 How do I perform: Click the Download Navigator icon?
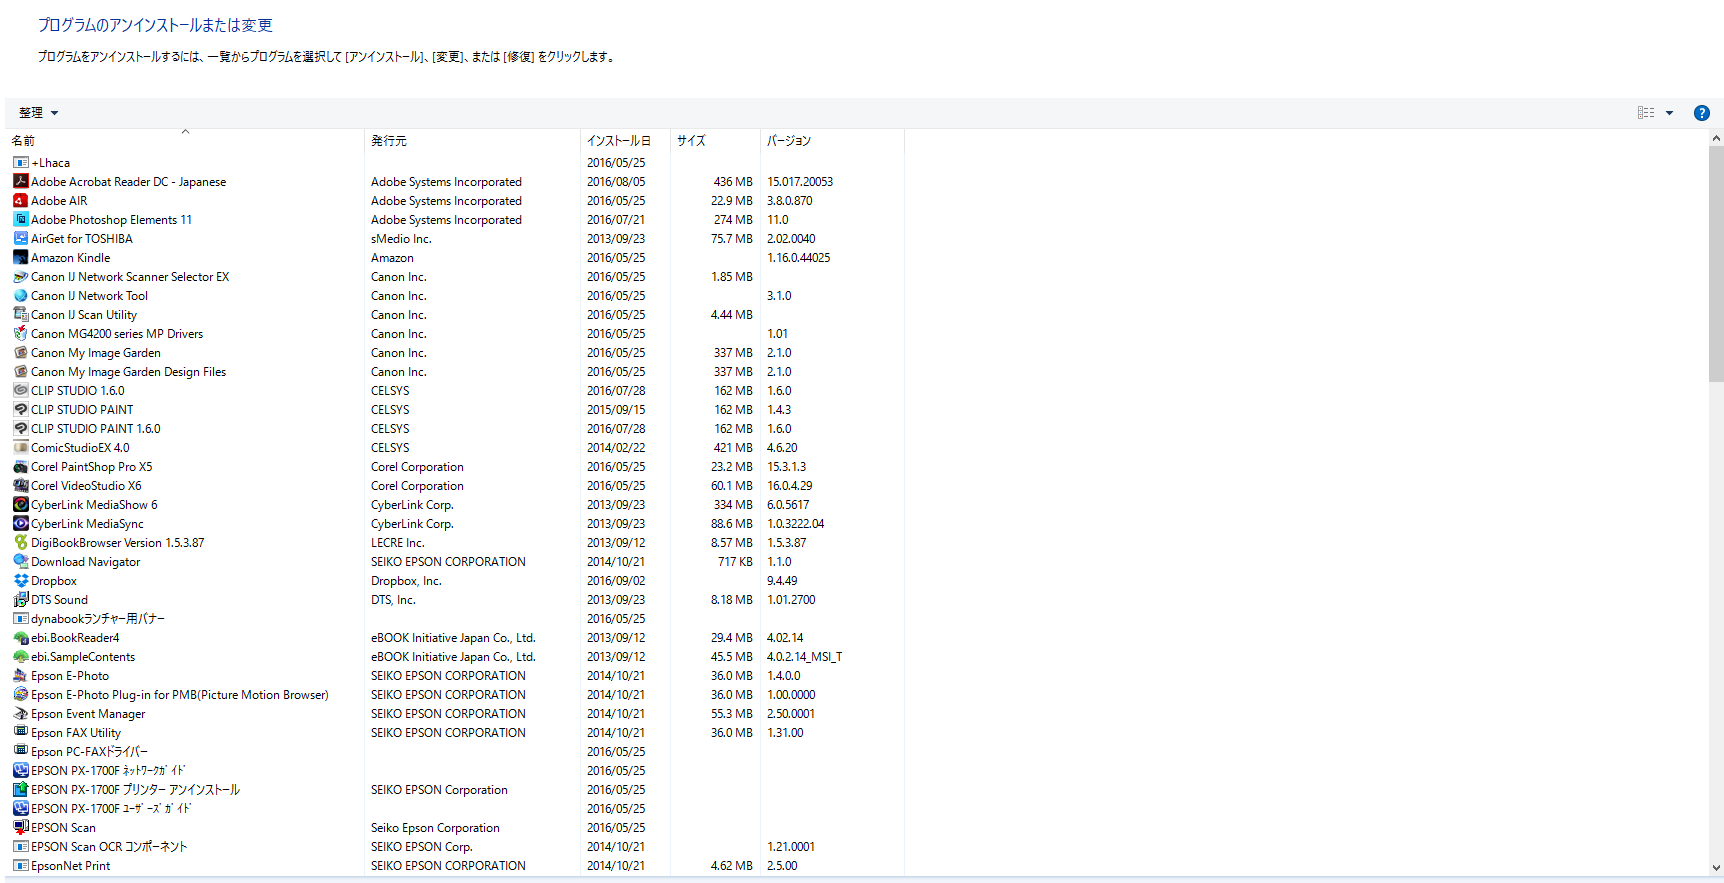[20, 561]
